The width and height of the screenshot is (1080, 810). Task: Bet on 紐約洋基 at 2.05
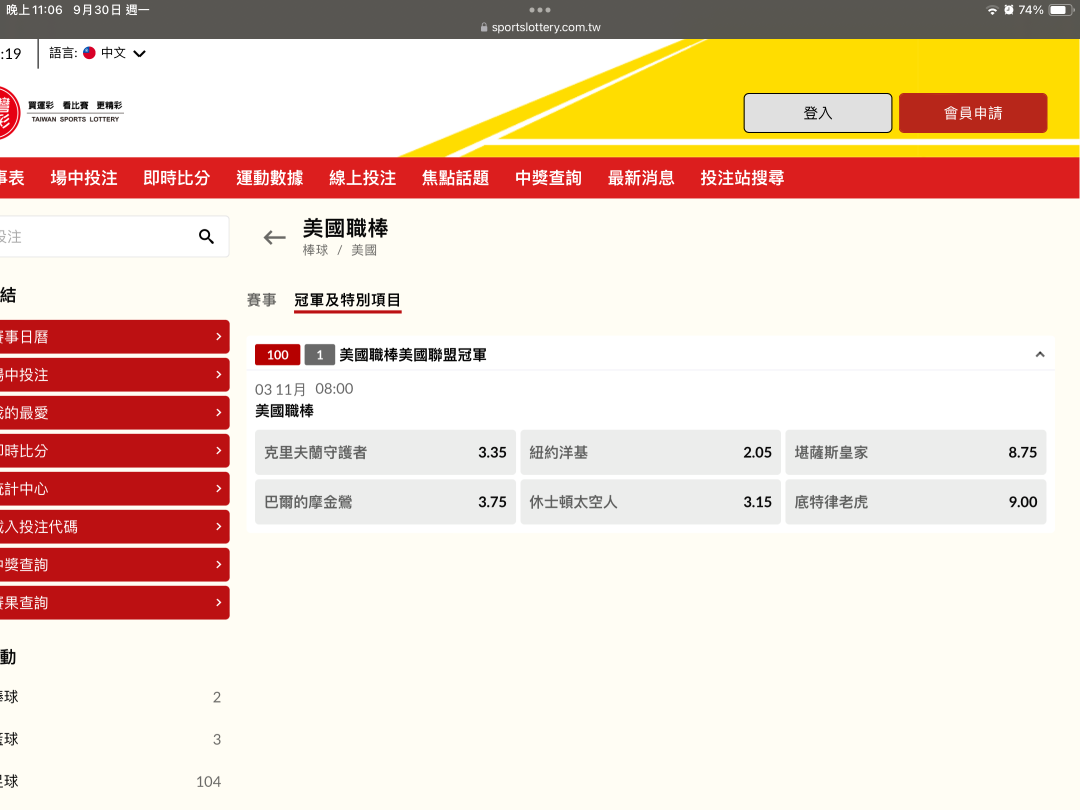coord(650,453)
